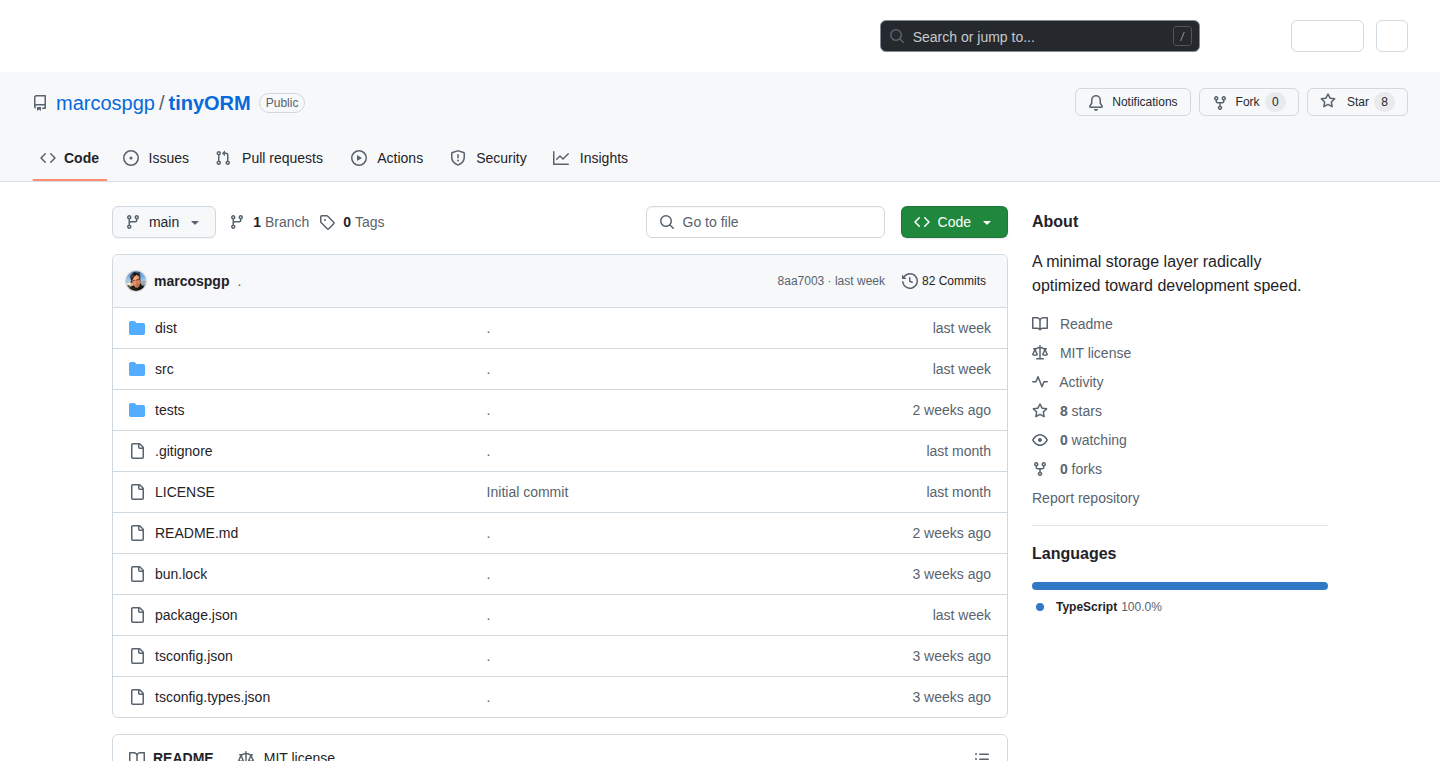Click the README.md file icon
Image resolution: width=1440 pixels, height=761 pixels.
point(137,533)
